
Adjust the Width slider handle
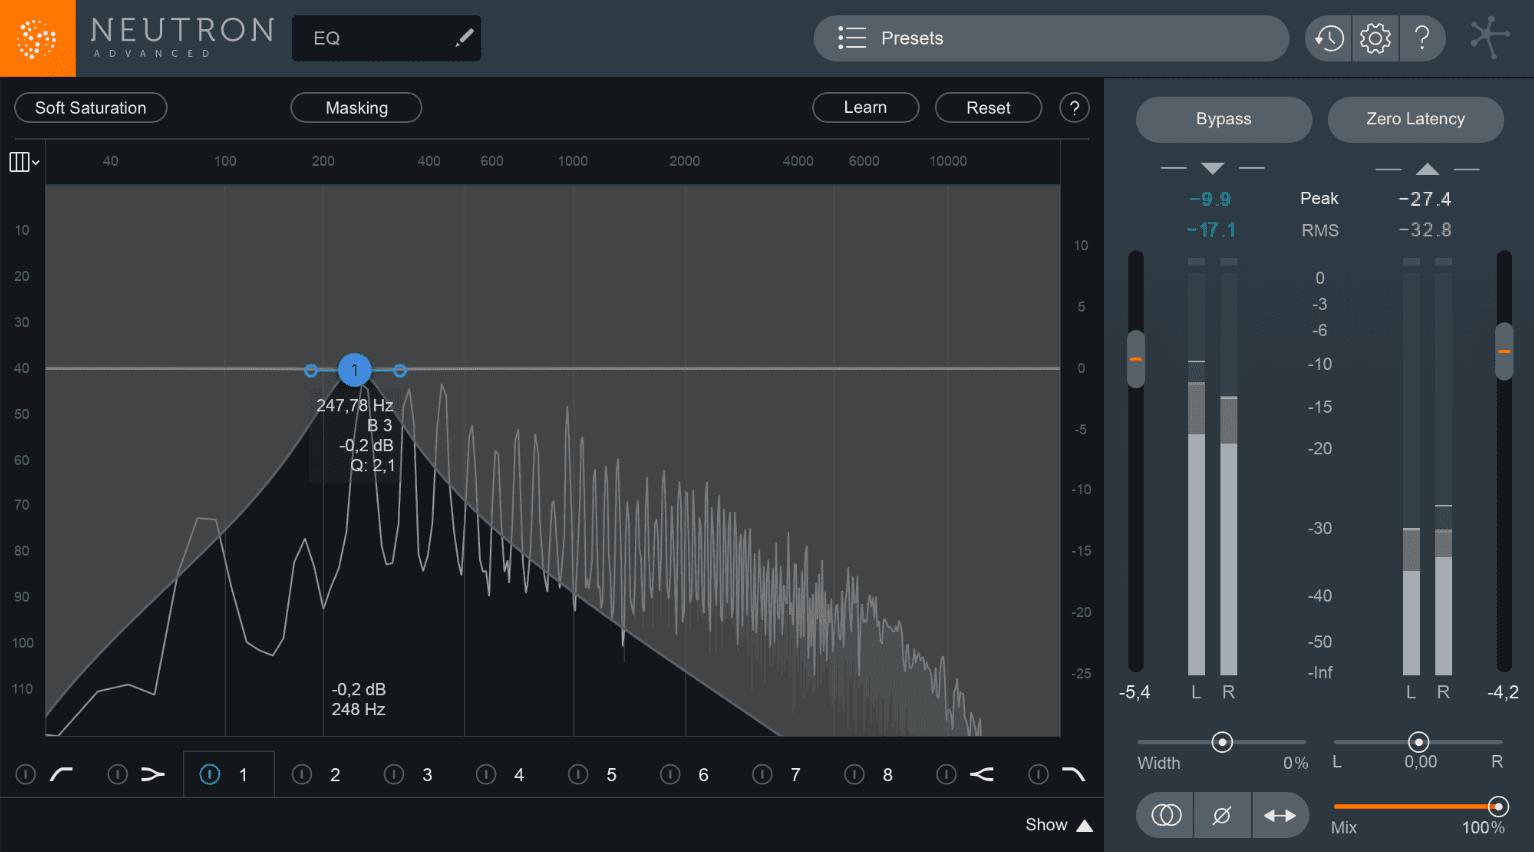(1222, 742)
